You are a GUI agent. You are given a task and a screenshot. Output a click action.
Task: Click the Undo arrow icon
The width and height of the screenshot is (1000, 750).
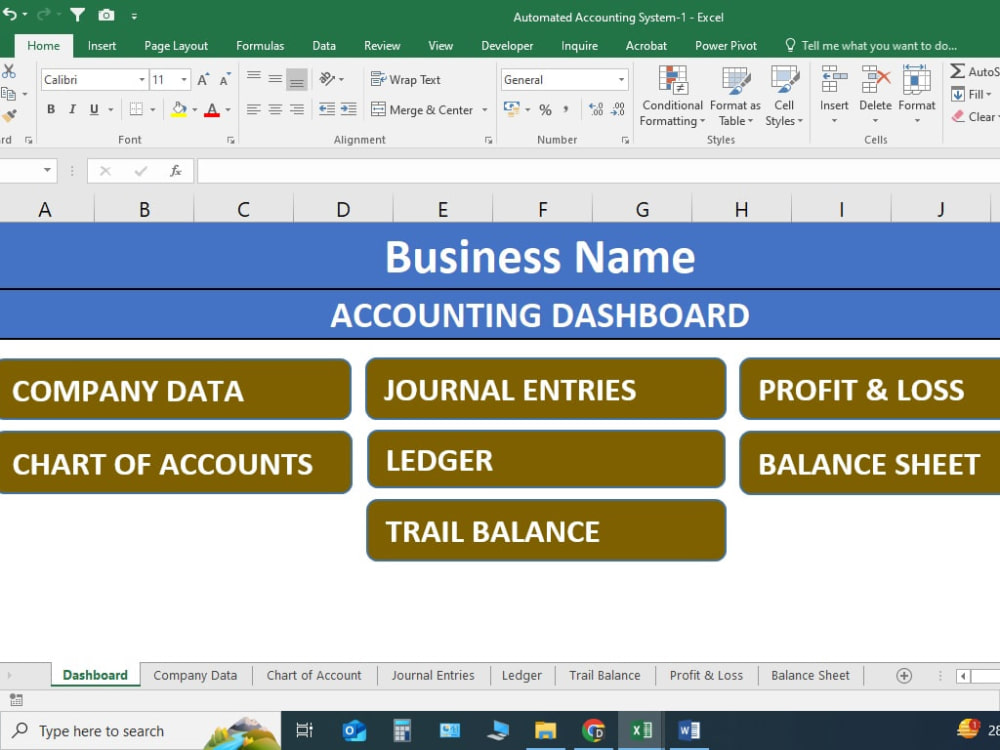coord(10,15)
